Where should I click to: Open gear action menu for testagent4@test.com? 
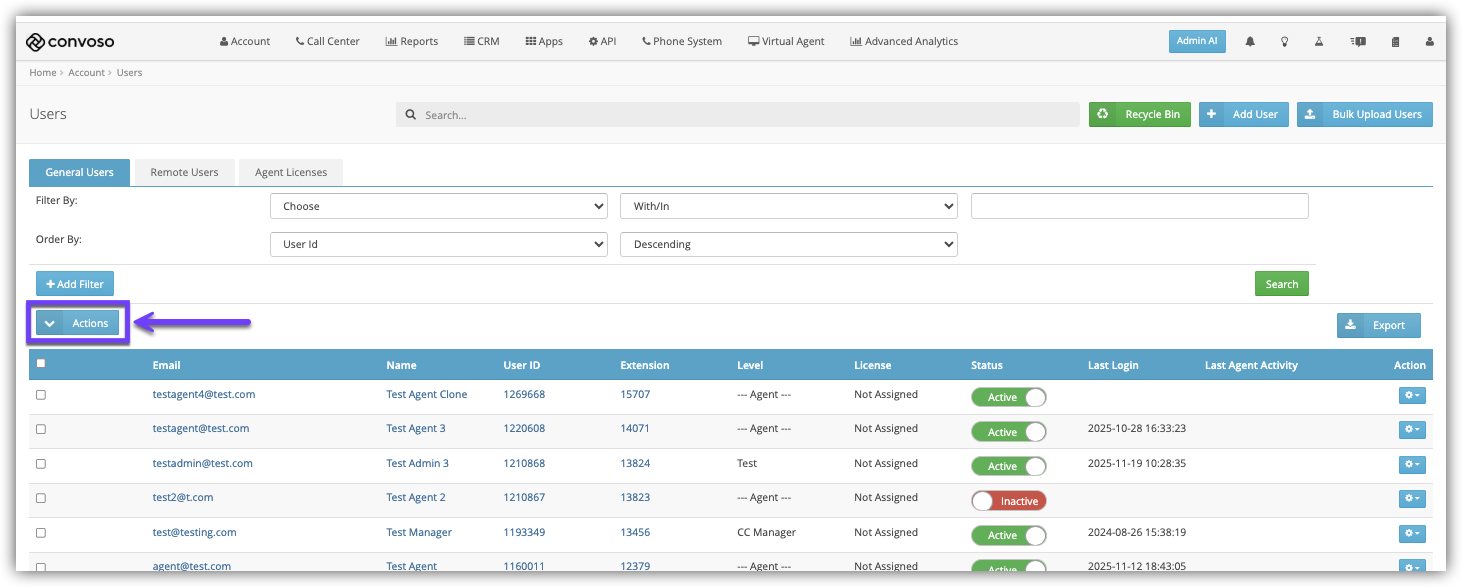pos(1412,396)
